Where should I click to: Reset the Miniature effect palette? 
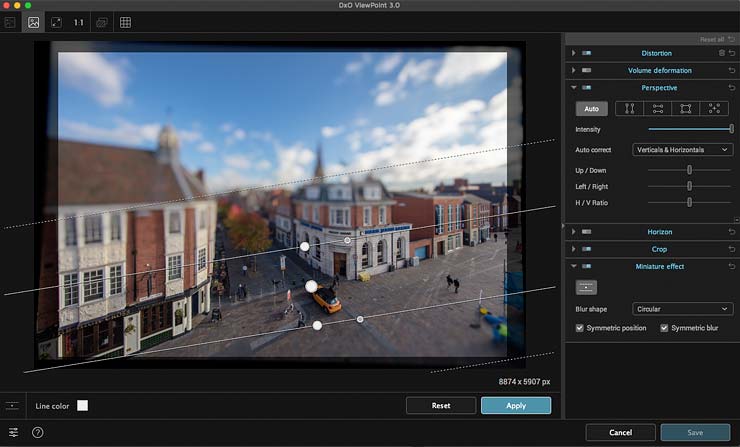click(732, 266)
